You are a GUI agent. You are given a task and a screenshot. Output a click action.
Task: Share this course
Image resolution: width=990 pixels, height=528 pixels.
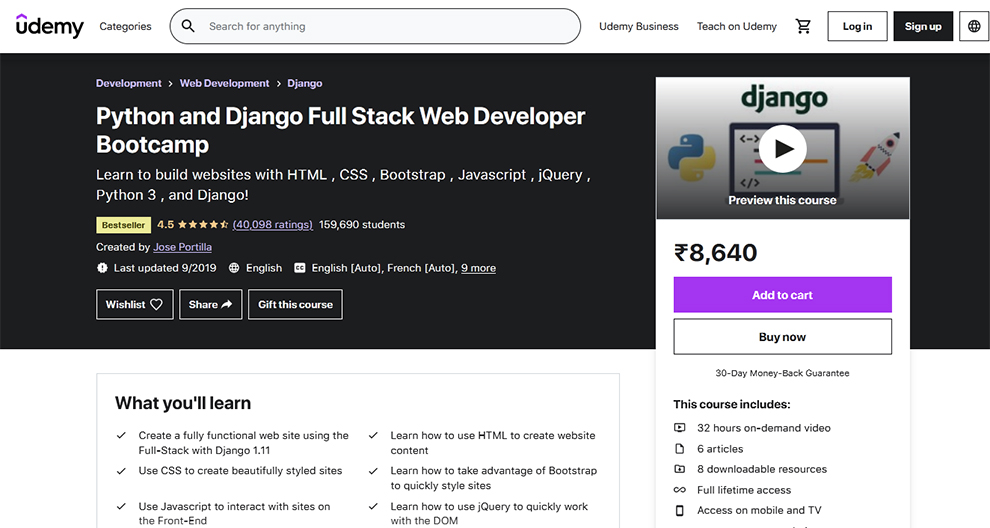tap(210, 304)
